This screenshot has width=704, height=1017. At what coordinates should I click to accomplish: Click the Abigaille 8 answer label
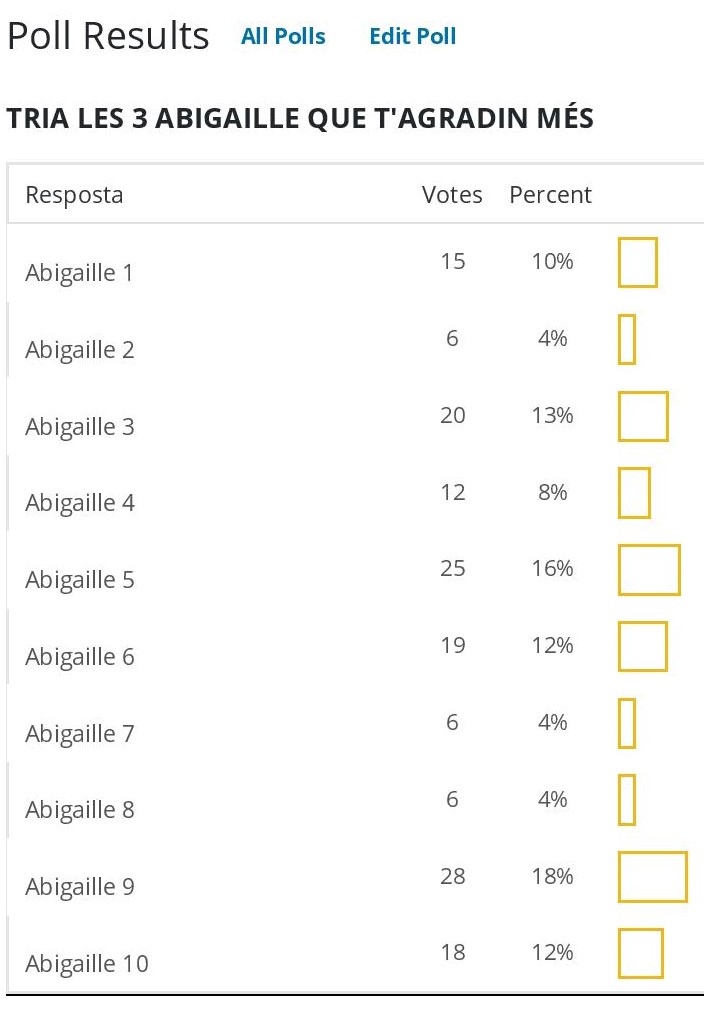pyautogui.click(x=80, y=810)
